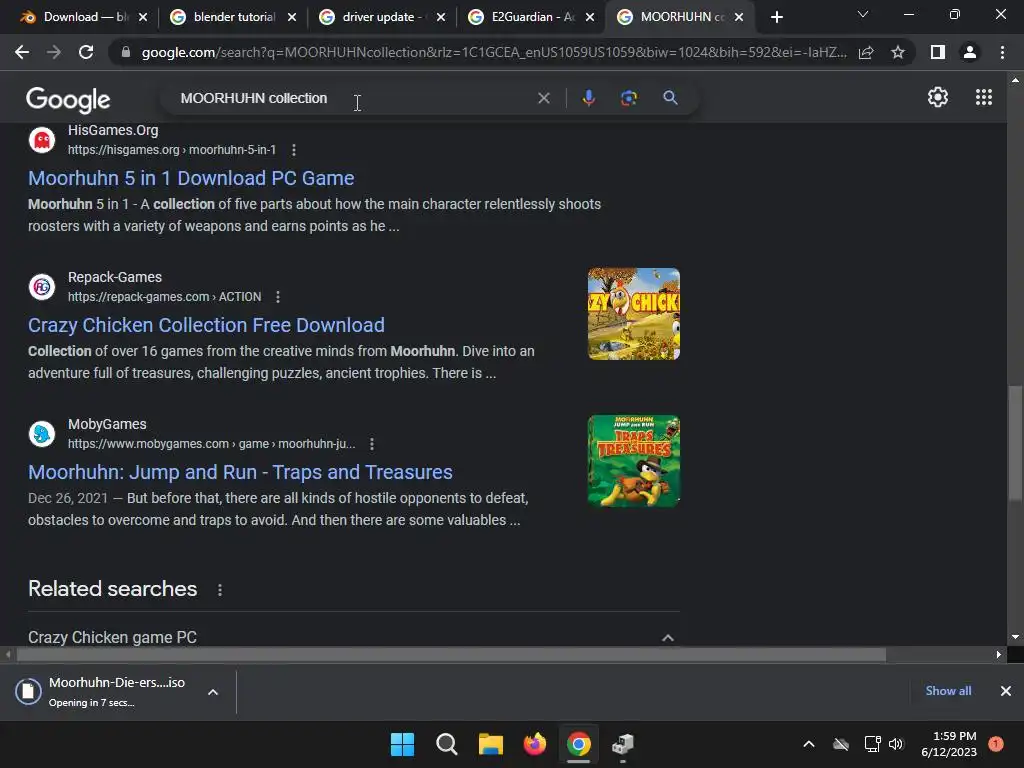The width and height of the screenshot is (1024, 768).
Task: Open more options for HisGames.Org result
Action: click(x=294, y=150)
